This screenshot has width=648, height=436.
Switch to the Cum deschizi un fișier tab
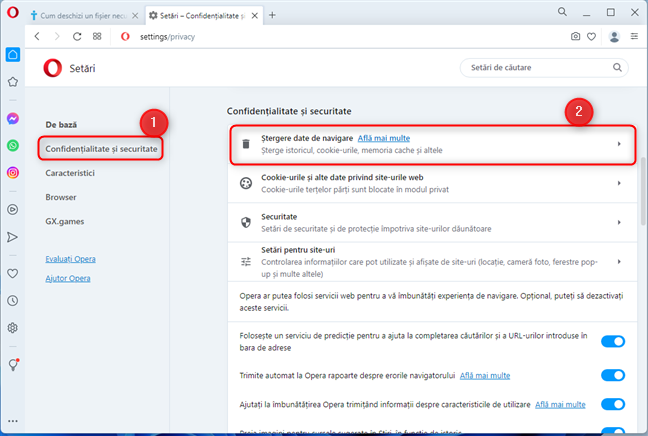point(84,16)
